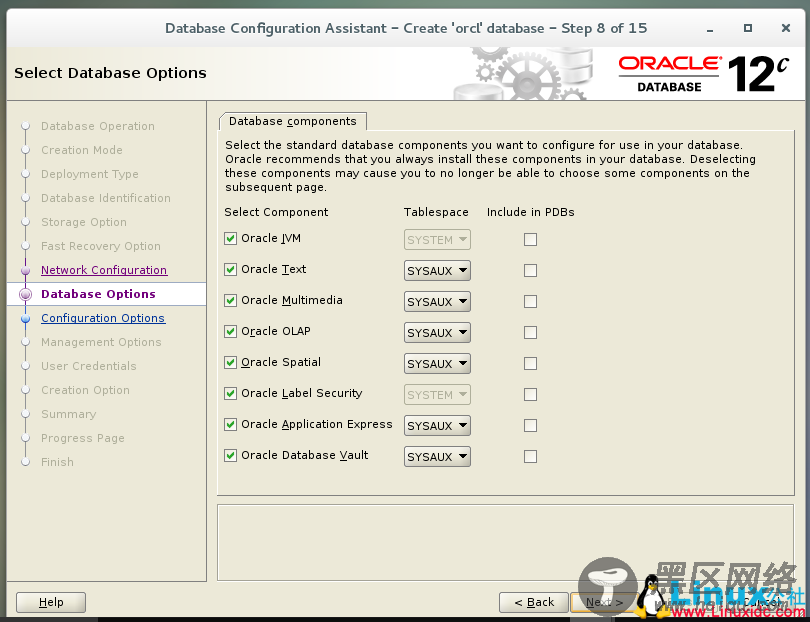Open the Oracle Multimedia tablespace dropdown
Image resolution: width=810 pixels, height=622 pixels.
click(x=437, y=302)
